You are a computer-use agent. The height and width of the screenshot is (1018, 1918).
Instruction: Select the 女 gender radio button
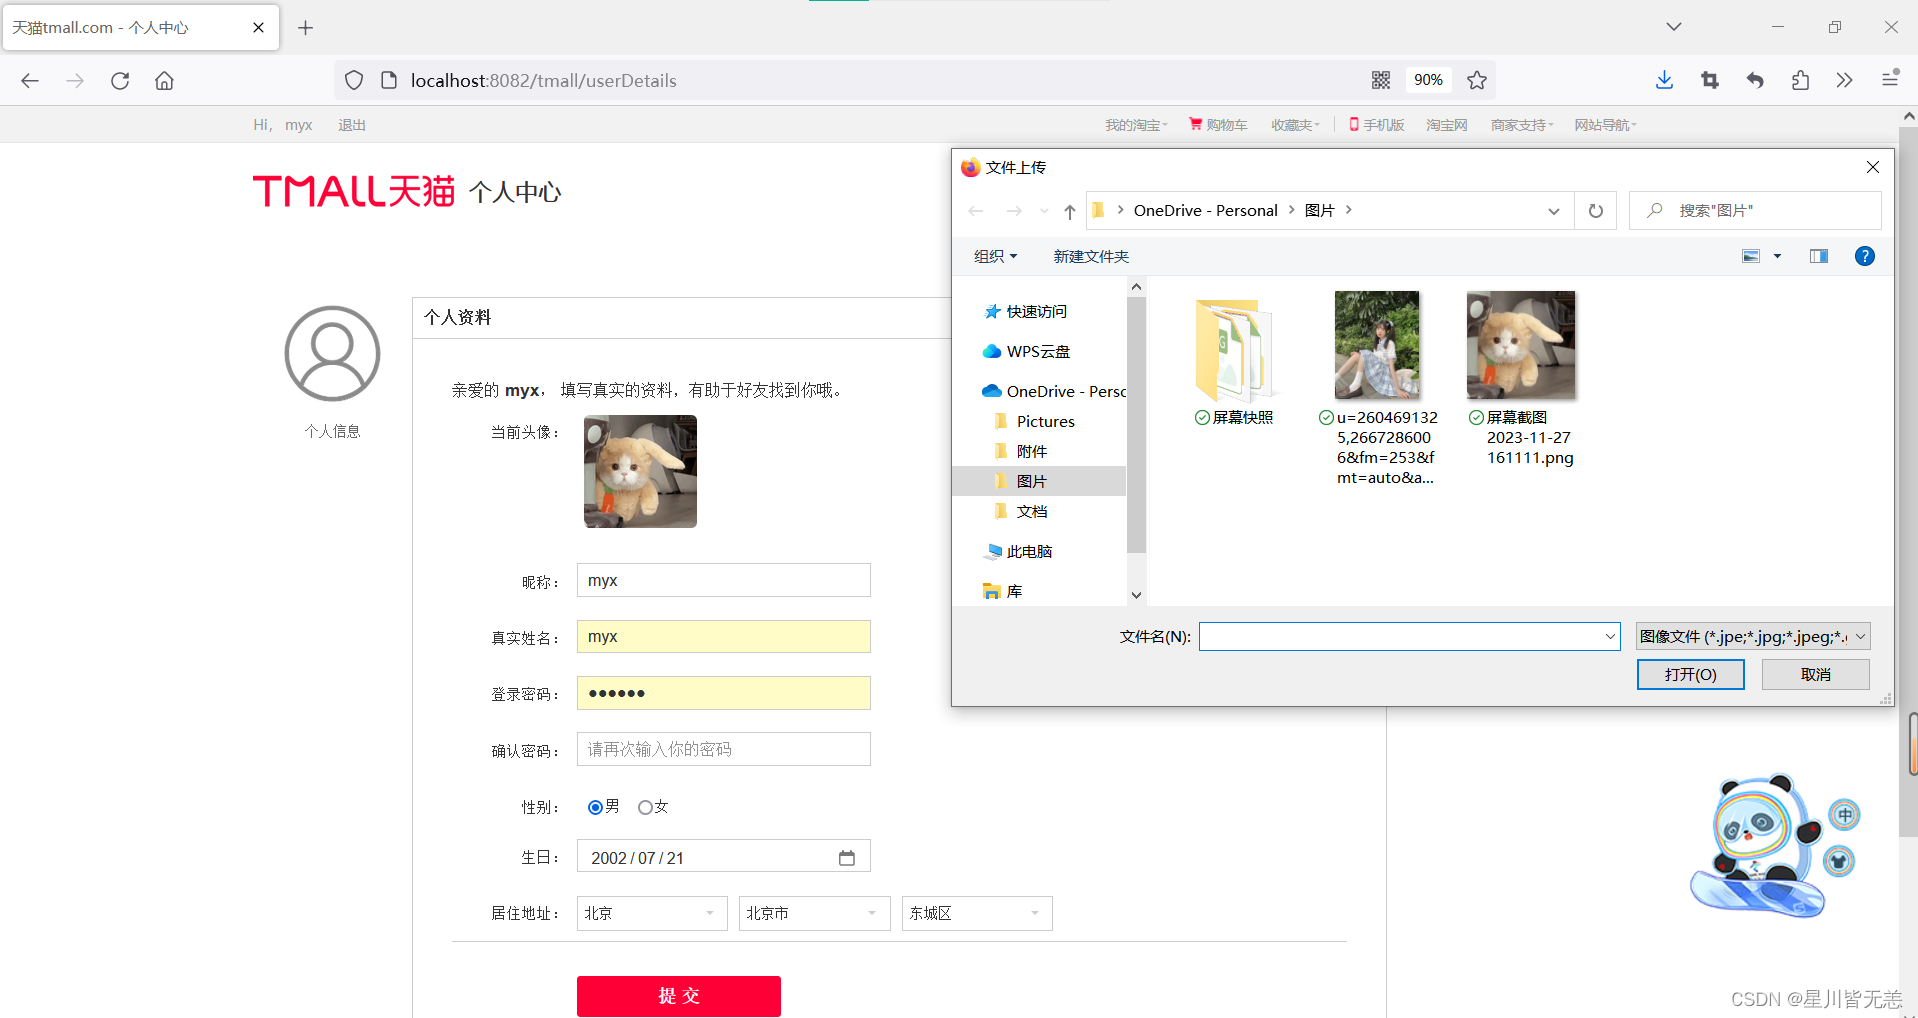click(x=645, y=807)
